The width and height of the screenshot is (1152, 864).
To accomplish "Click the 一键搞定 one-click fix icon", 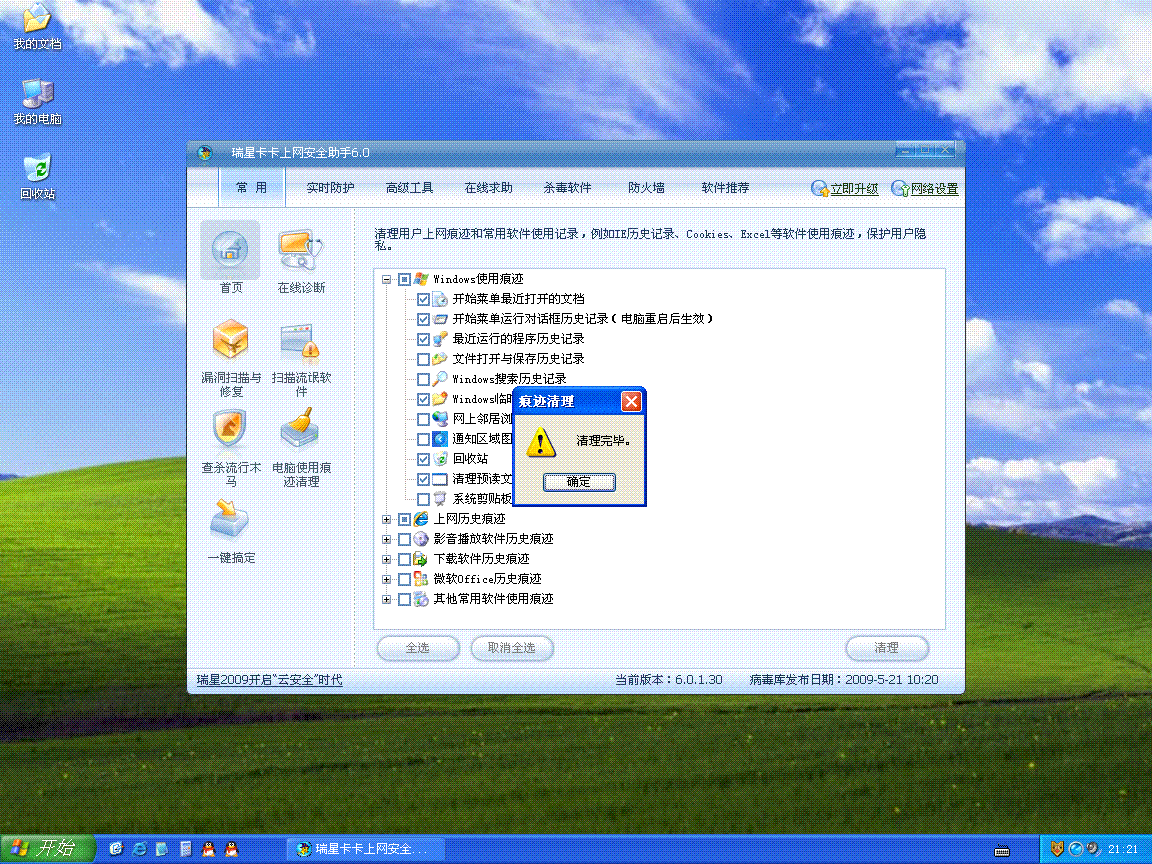I will coord(230,519).
